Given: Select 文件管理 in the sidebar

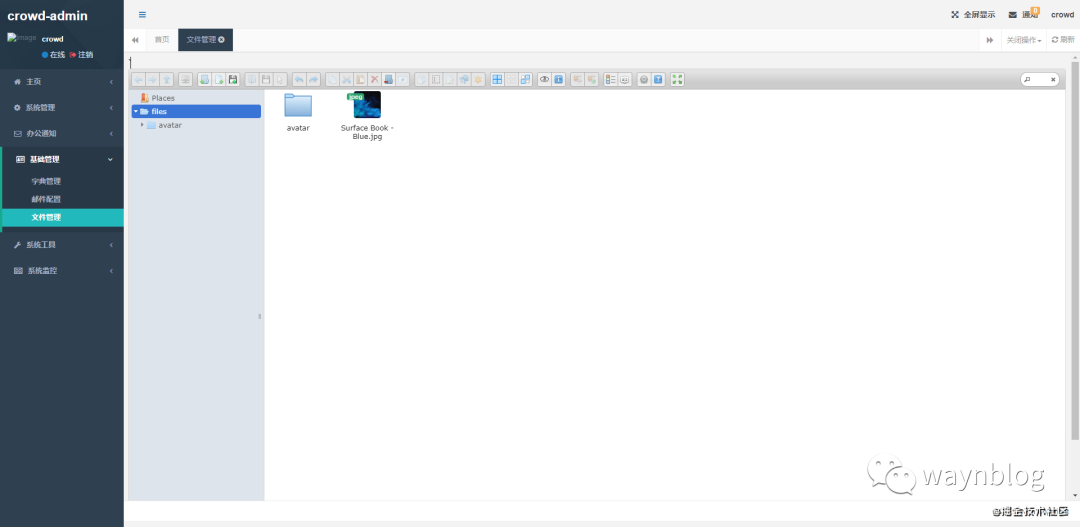Looking at the screenshot, I should (x=62, y=217).
